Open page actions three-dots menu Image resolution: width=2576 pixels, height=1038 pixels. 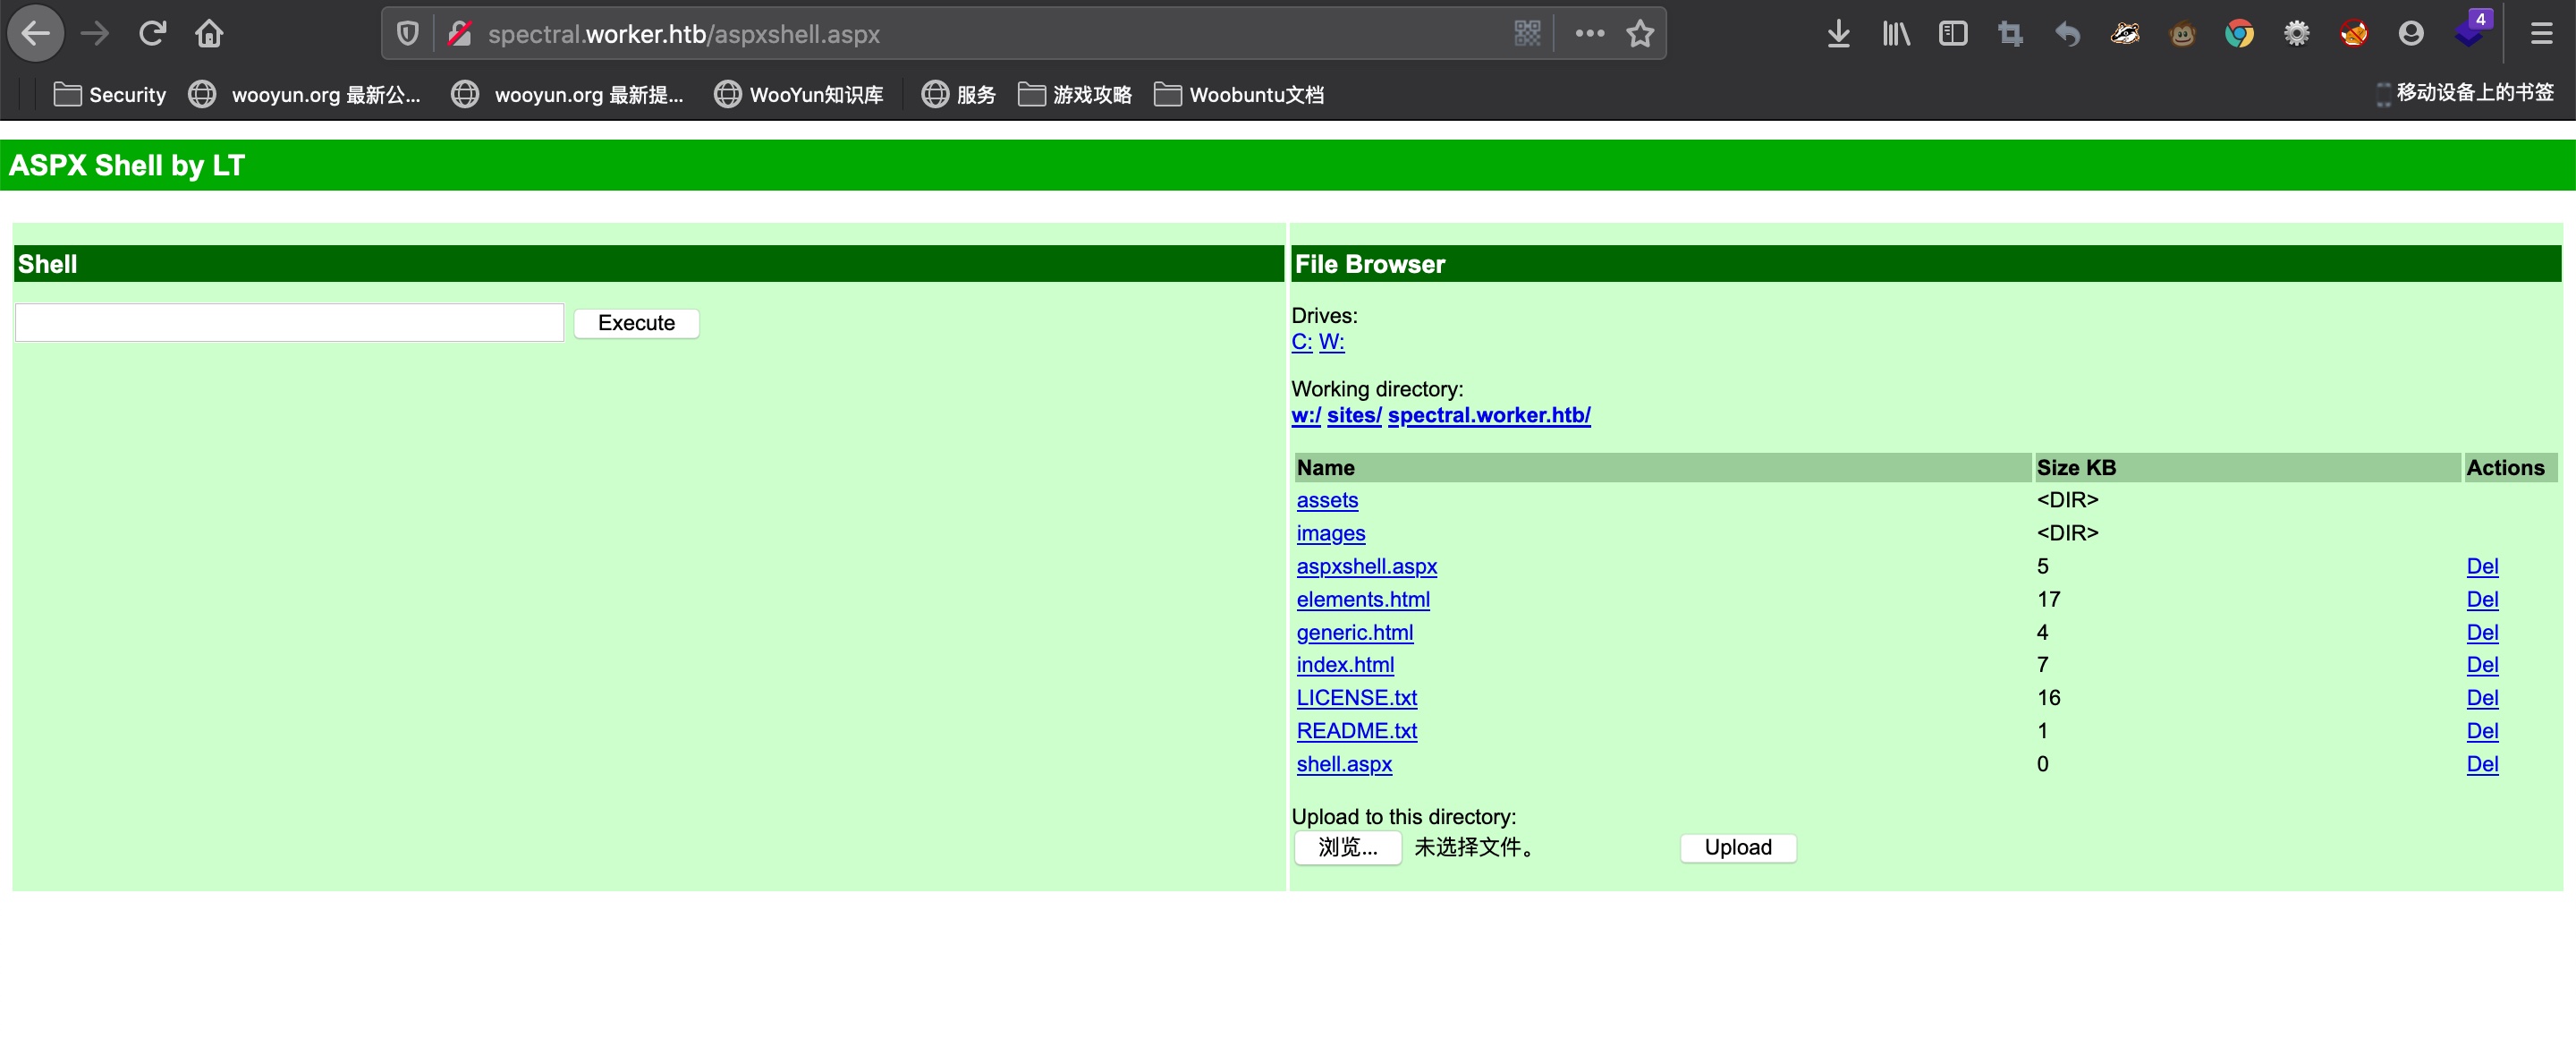[1589, 34]
